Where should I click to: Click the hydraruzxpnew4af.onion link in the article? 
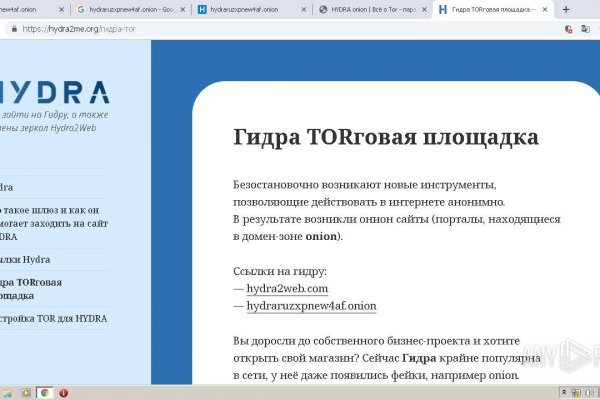coord(311,305)
